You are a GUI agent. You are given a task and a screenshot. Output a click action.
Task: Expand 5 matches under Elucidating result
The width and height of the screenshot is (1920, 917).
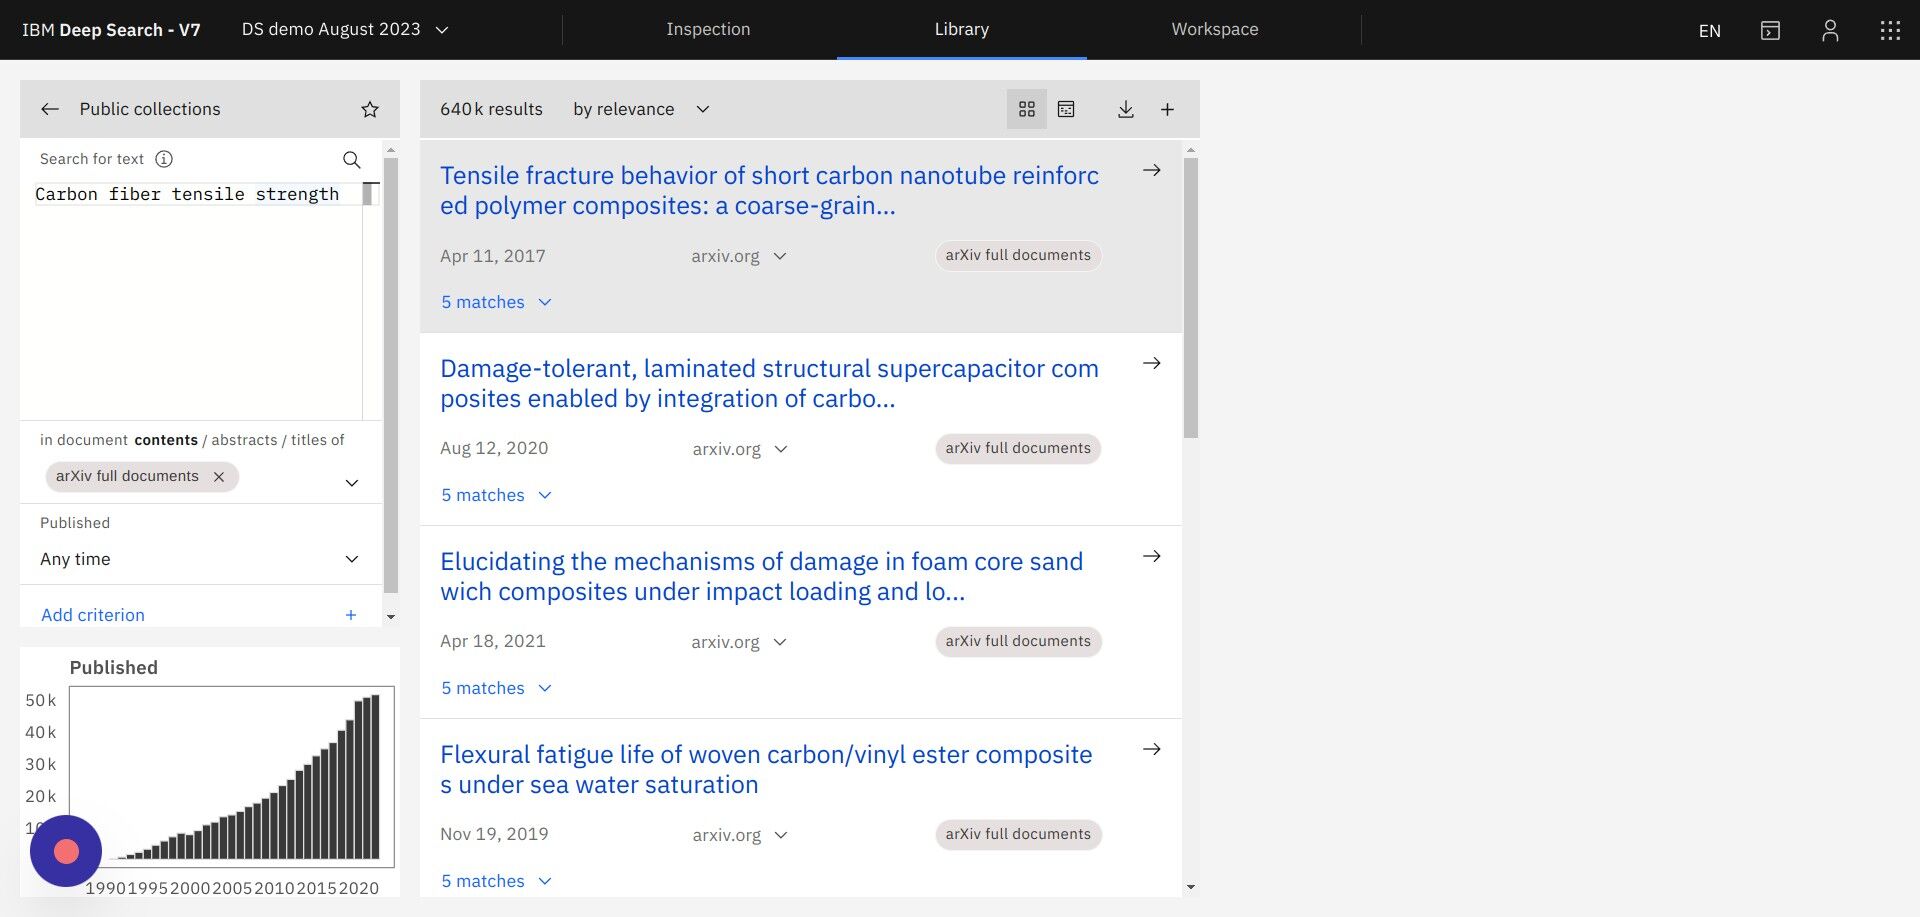497,688
